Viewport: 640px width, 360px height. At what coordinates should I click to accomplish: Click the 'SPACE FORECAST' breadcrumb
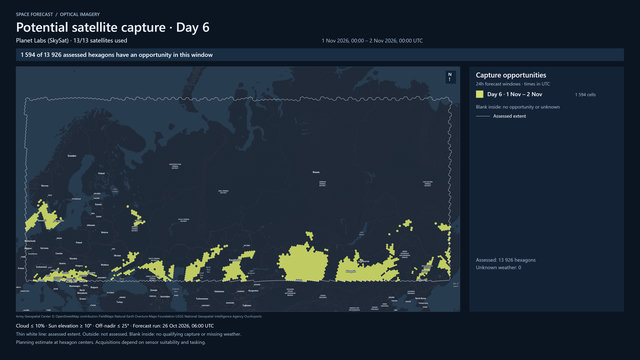point(34,14)
